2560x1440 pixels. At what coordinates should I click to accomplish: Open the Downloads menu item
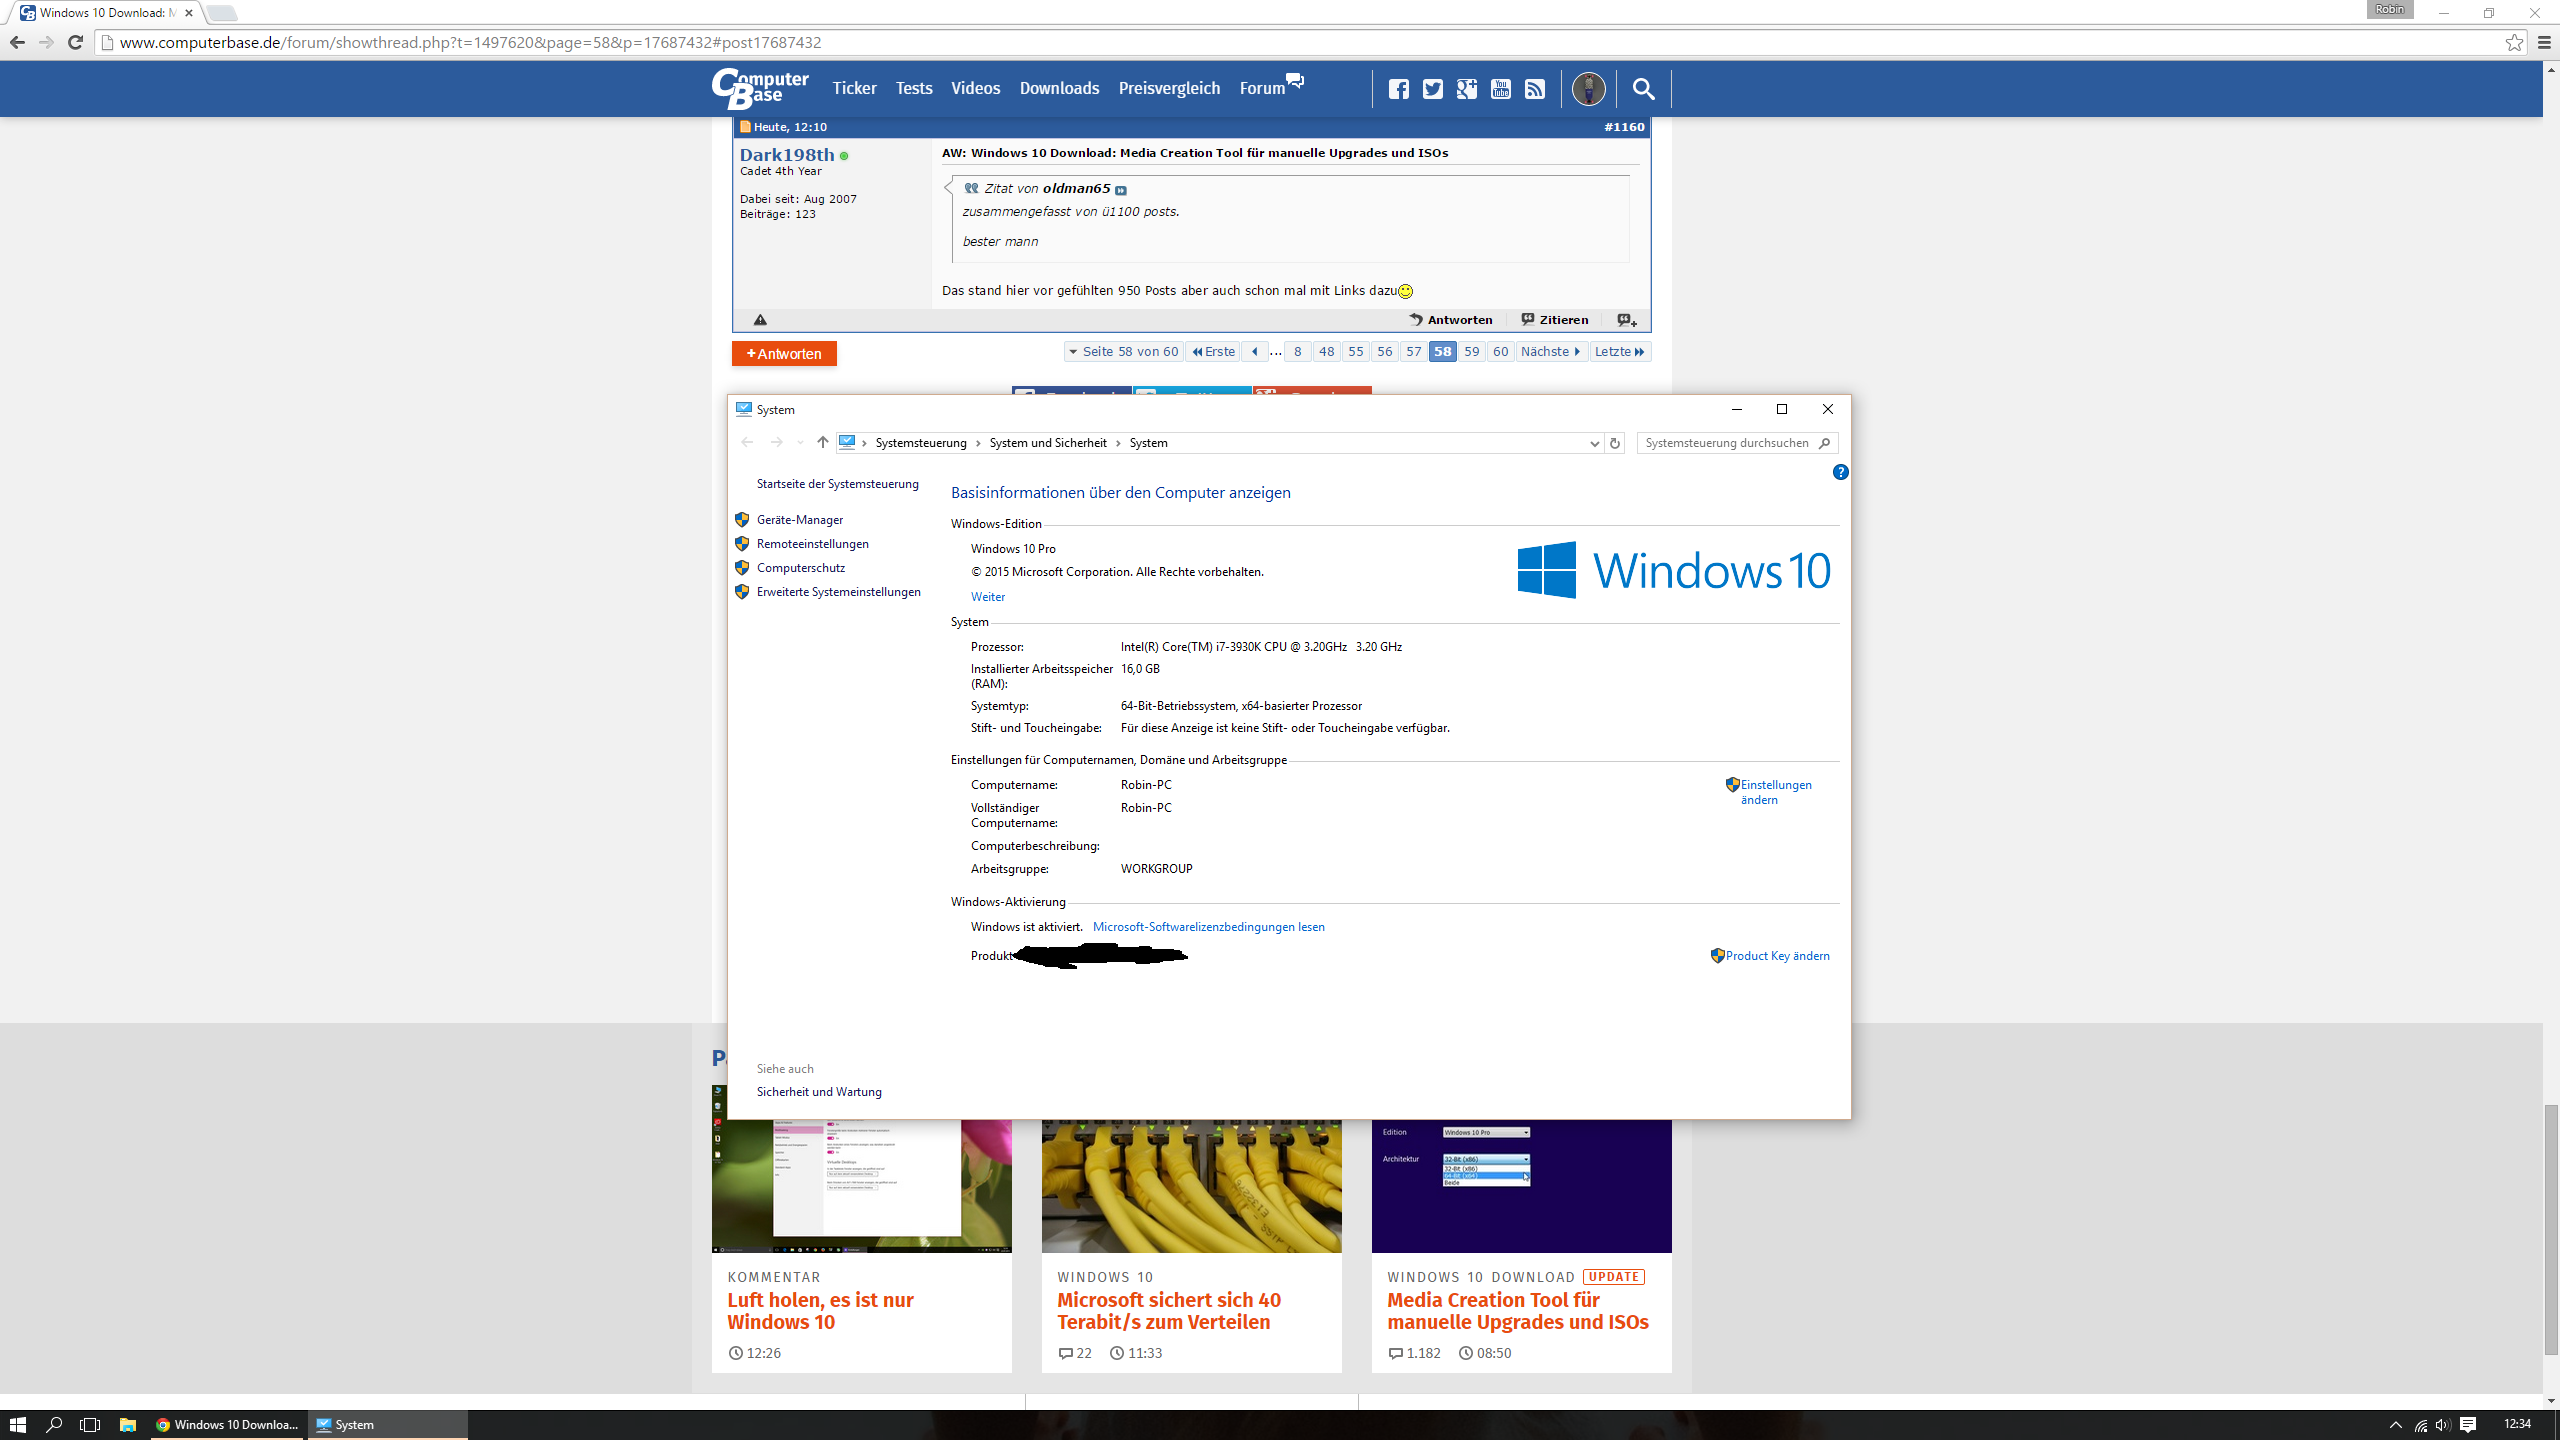pos(1059,88)
